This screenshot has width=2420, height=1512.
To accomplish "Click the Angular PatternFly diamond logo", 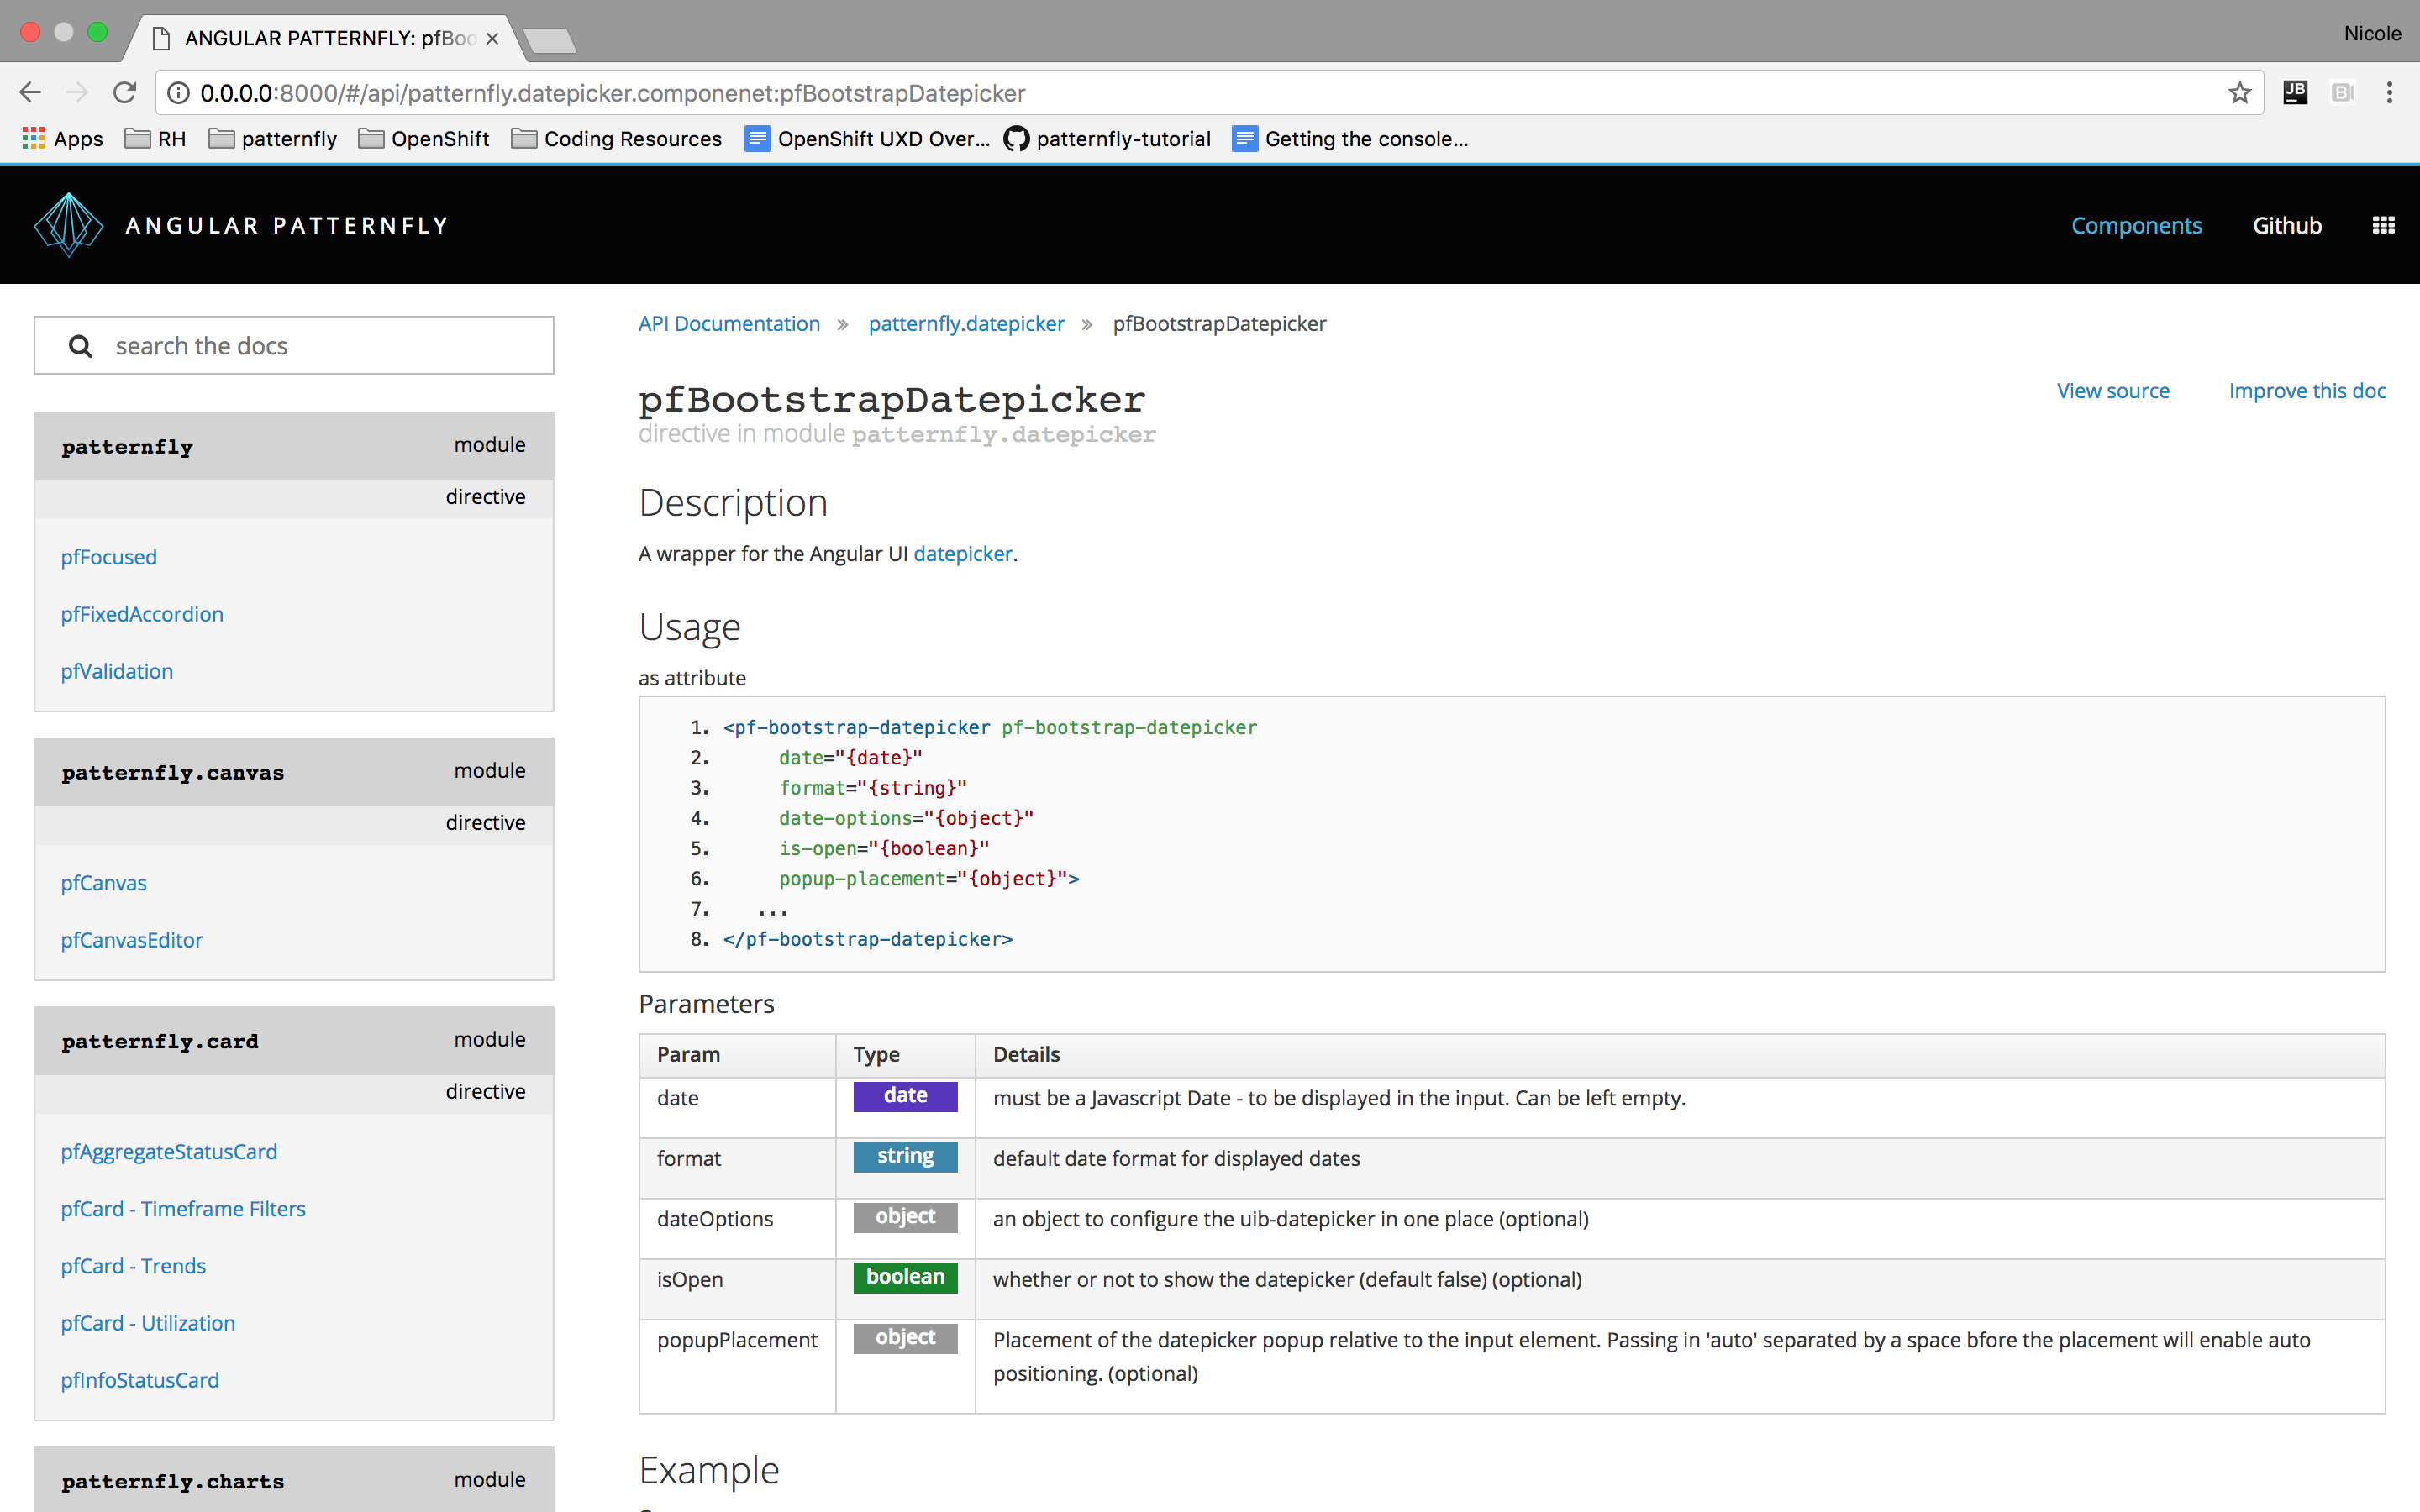I will pyautogui.click(x=68, y=225).
